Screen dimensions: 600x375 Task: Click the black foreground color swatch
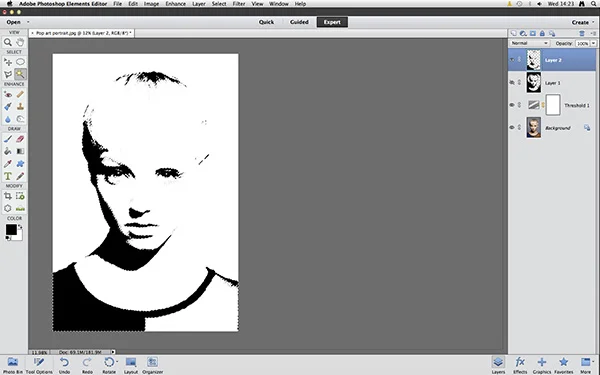[11, 230]
